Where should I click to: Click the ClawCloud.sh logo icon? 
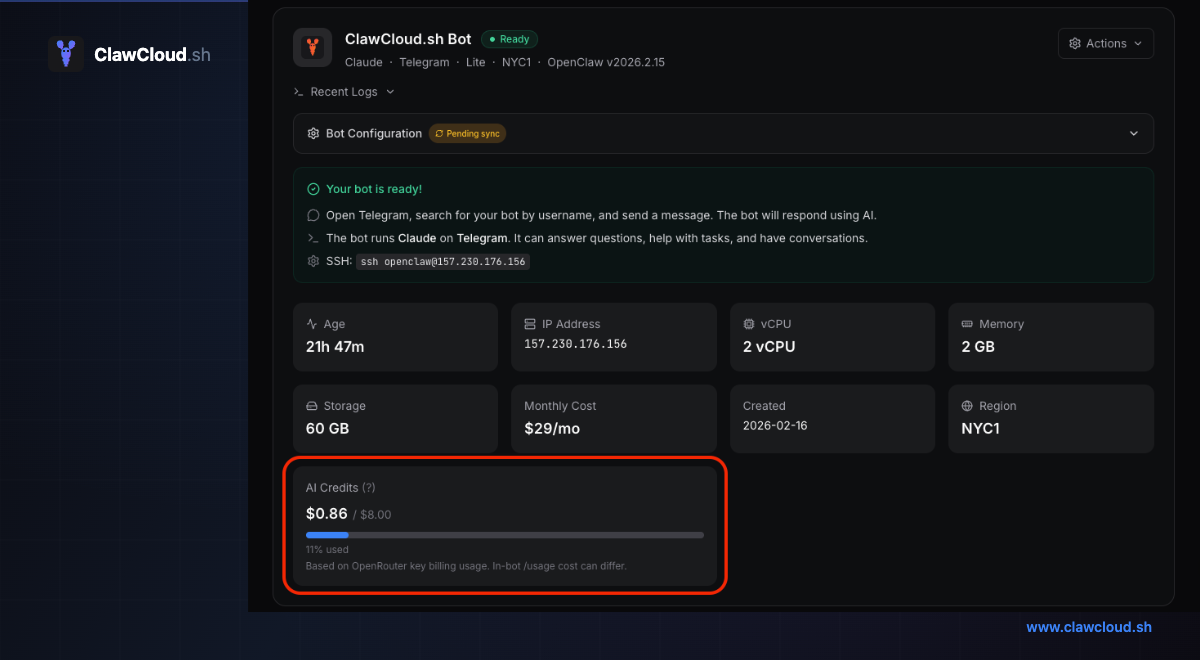pos(66,54)
